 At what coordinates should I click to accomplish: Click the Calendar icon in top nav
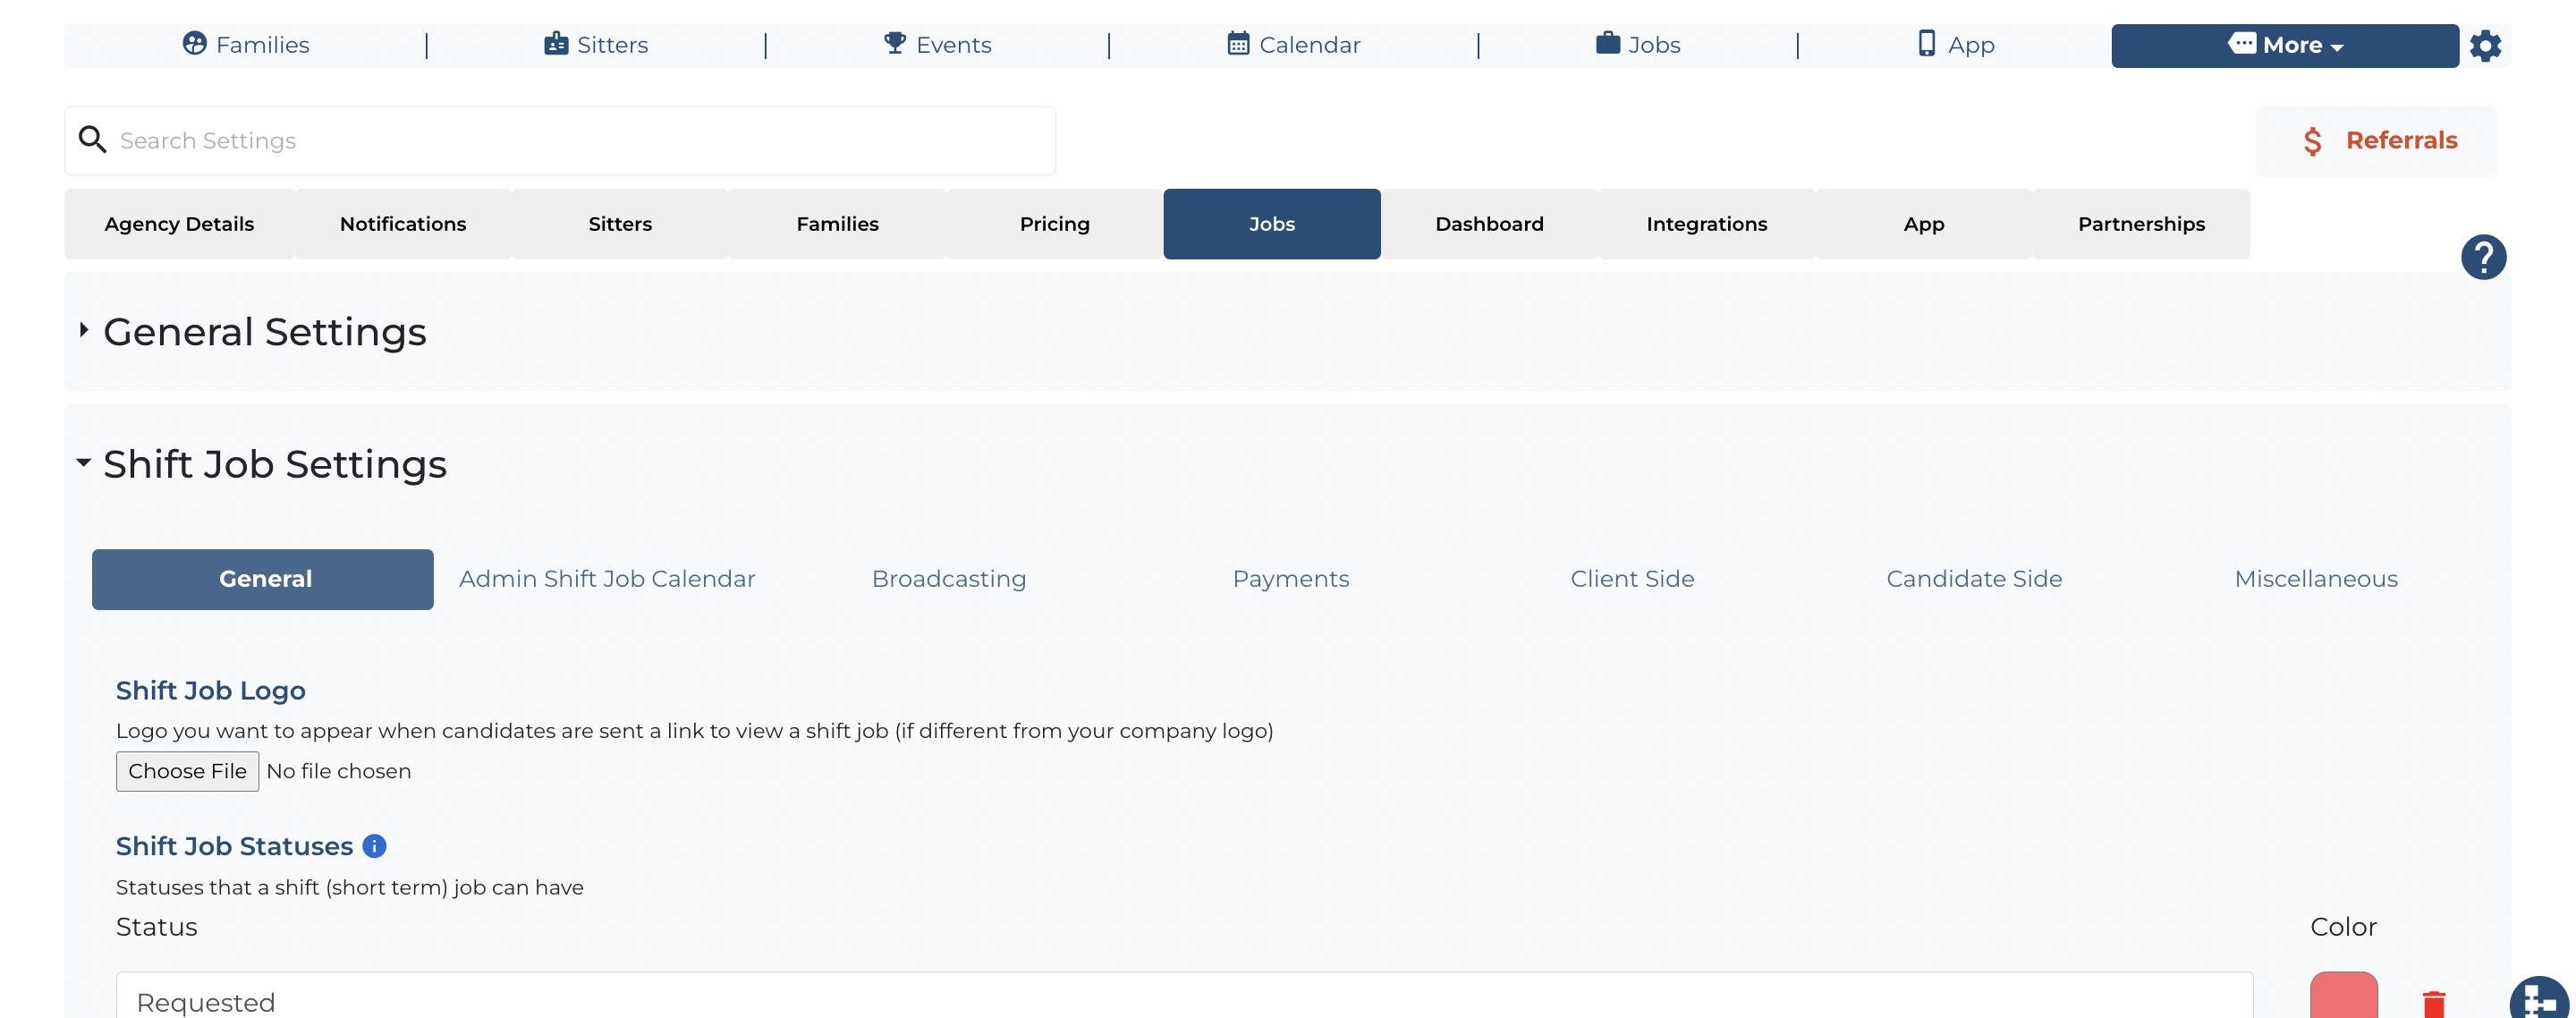click(x=1238, y=43)
